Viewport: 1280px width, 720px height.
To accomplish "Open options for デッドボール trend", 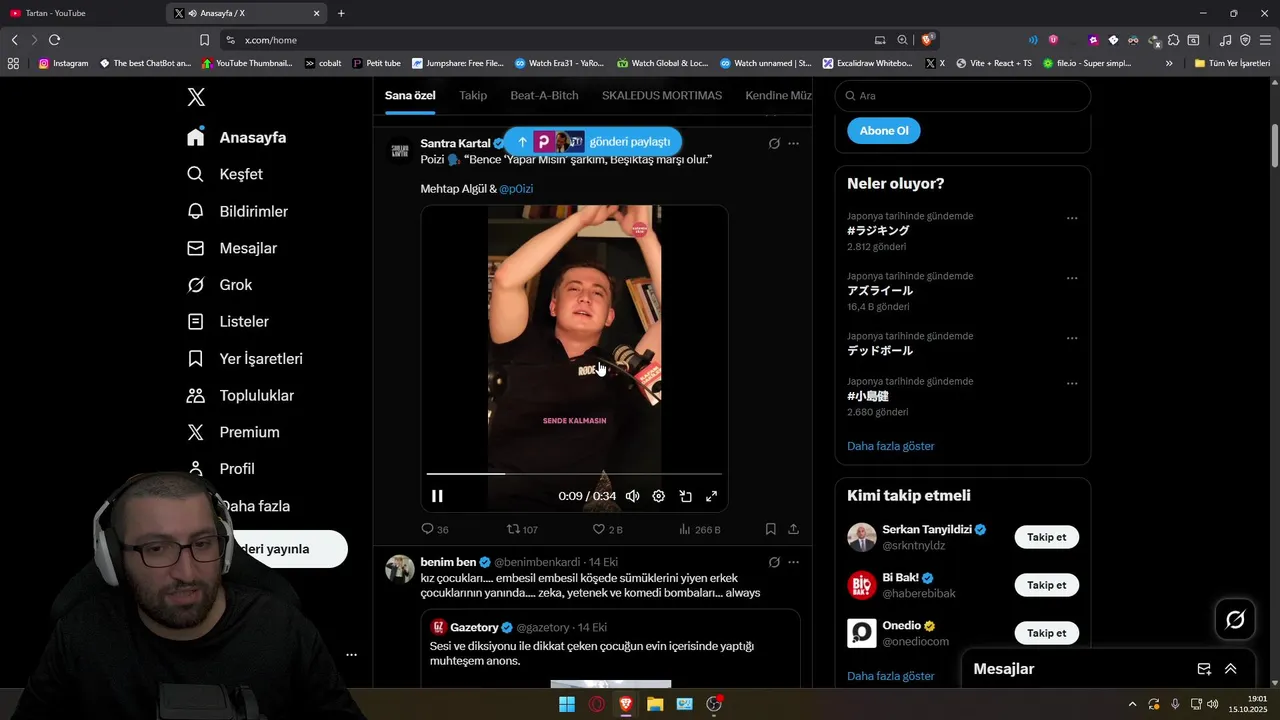I will pyautogui.click(x=1072, y=338).
